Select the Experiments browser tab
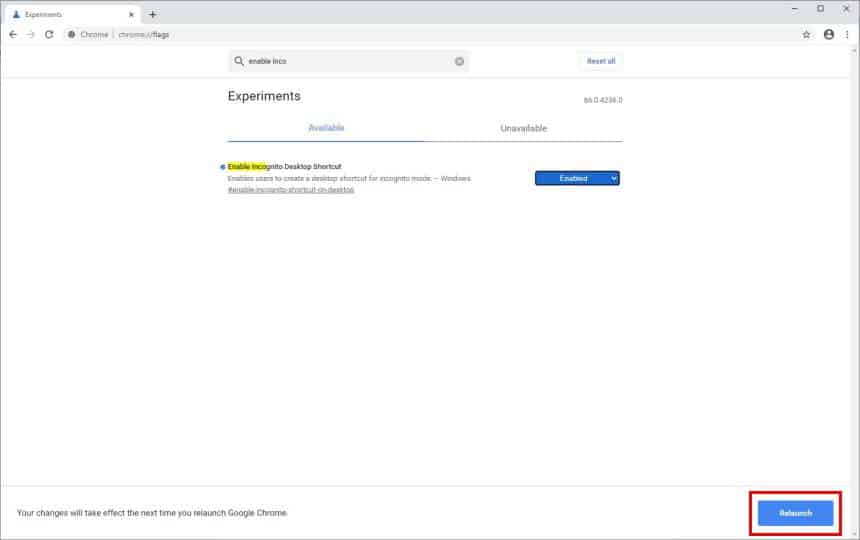The height and width of the screenshot is (540, 860). (x=71, y=15)
